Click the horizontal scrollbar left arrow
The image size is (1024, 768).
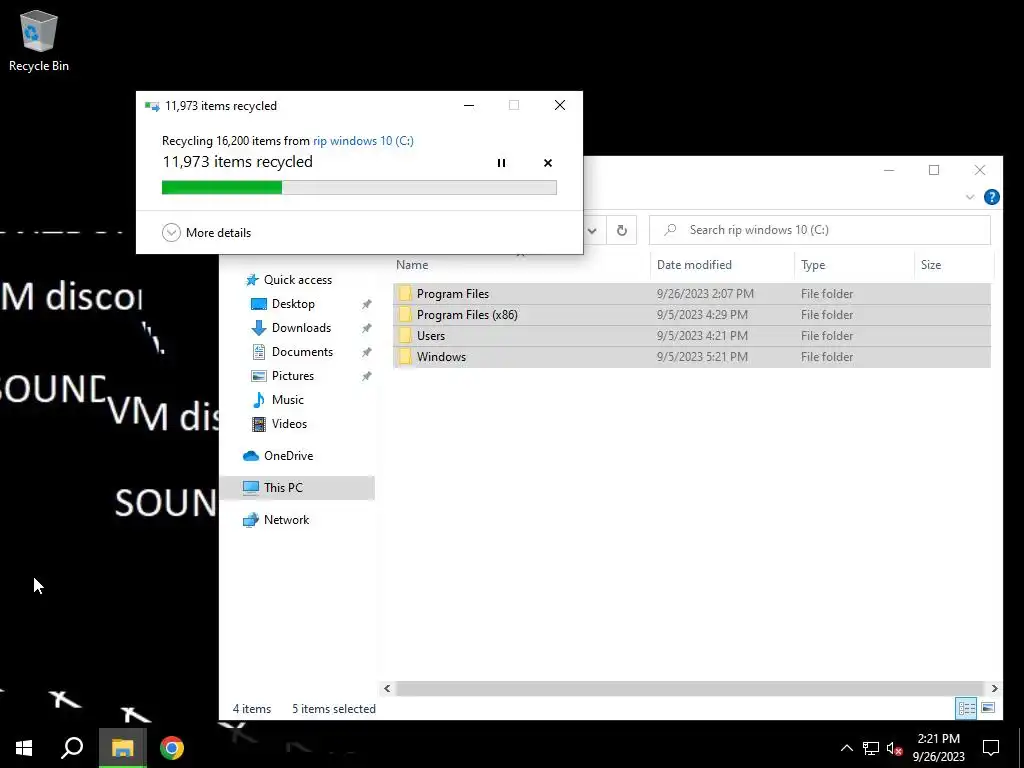[387, 688]
